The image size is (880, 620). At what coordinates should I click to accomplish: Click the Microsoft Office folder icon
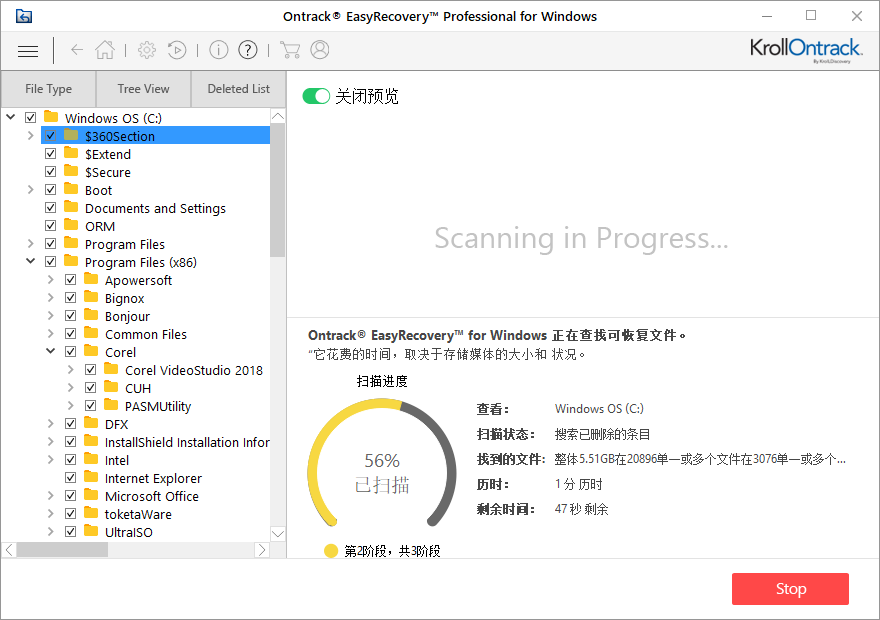coord(91,495)
